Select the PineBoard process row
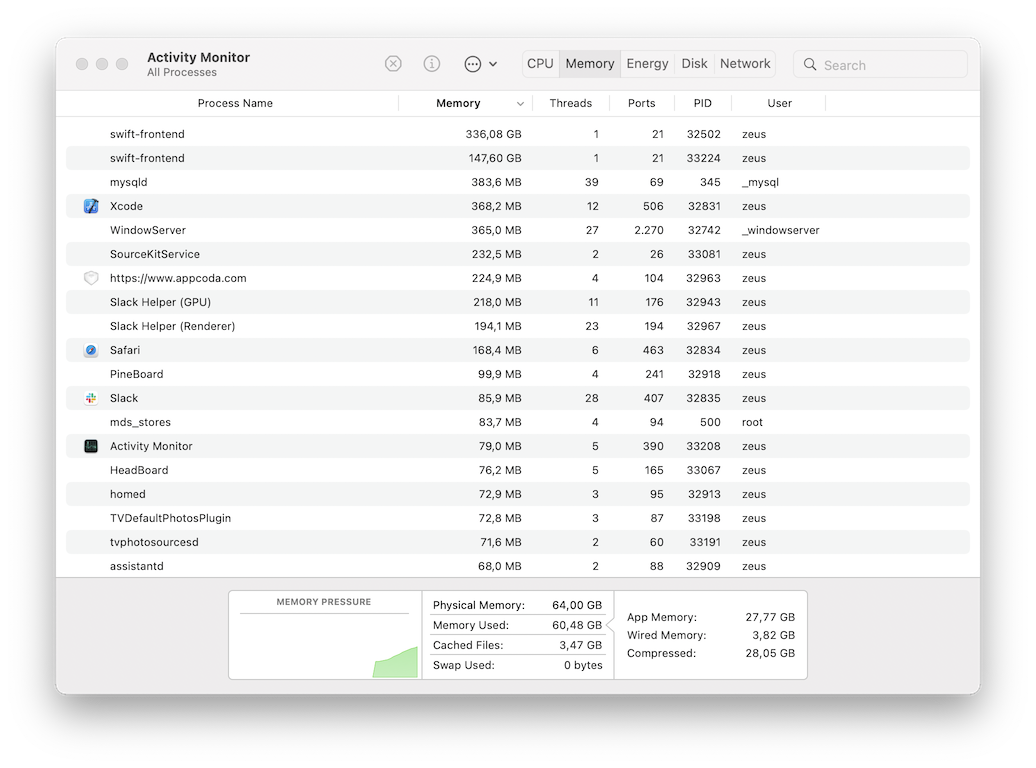The image size is (1036, 768). [518, 374]
